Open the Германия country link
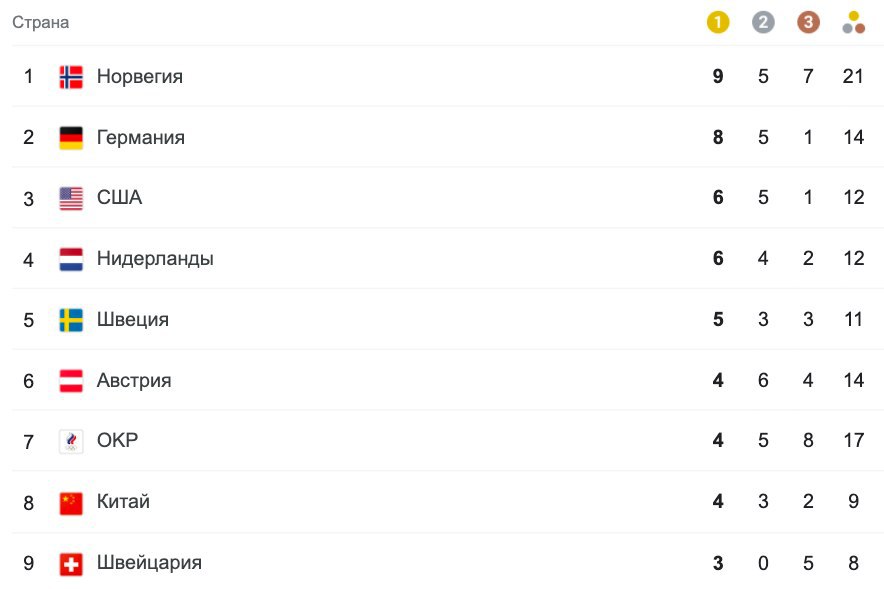The height and width of the screenshot is (589, 884). [x=140, y=137]
